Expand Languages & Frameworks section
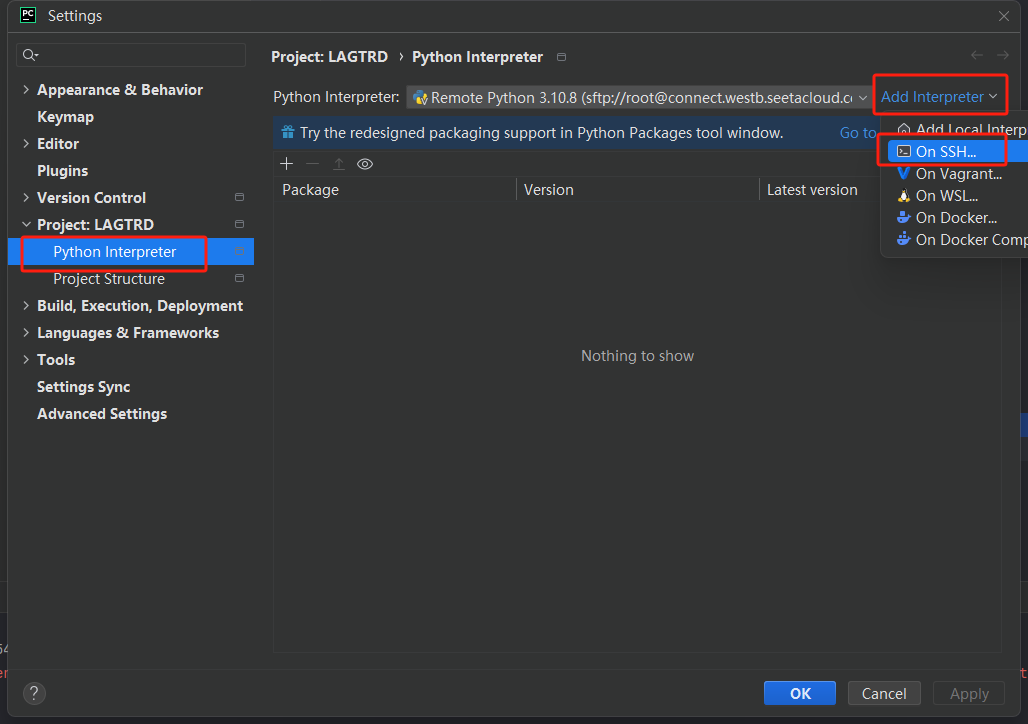This screenshot has width=1028, height=724. pos(26,332)
